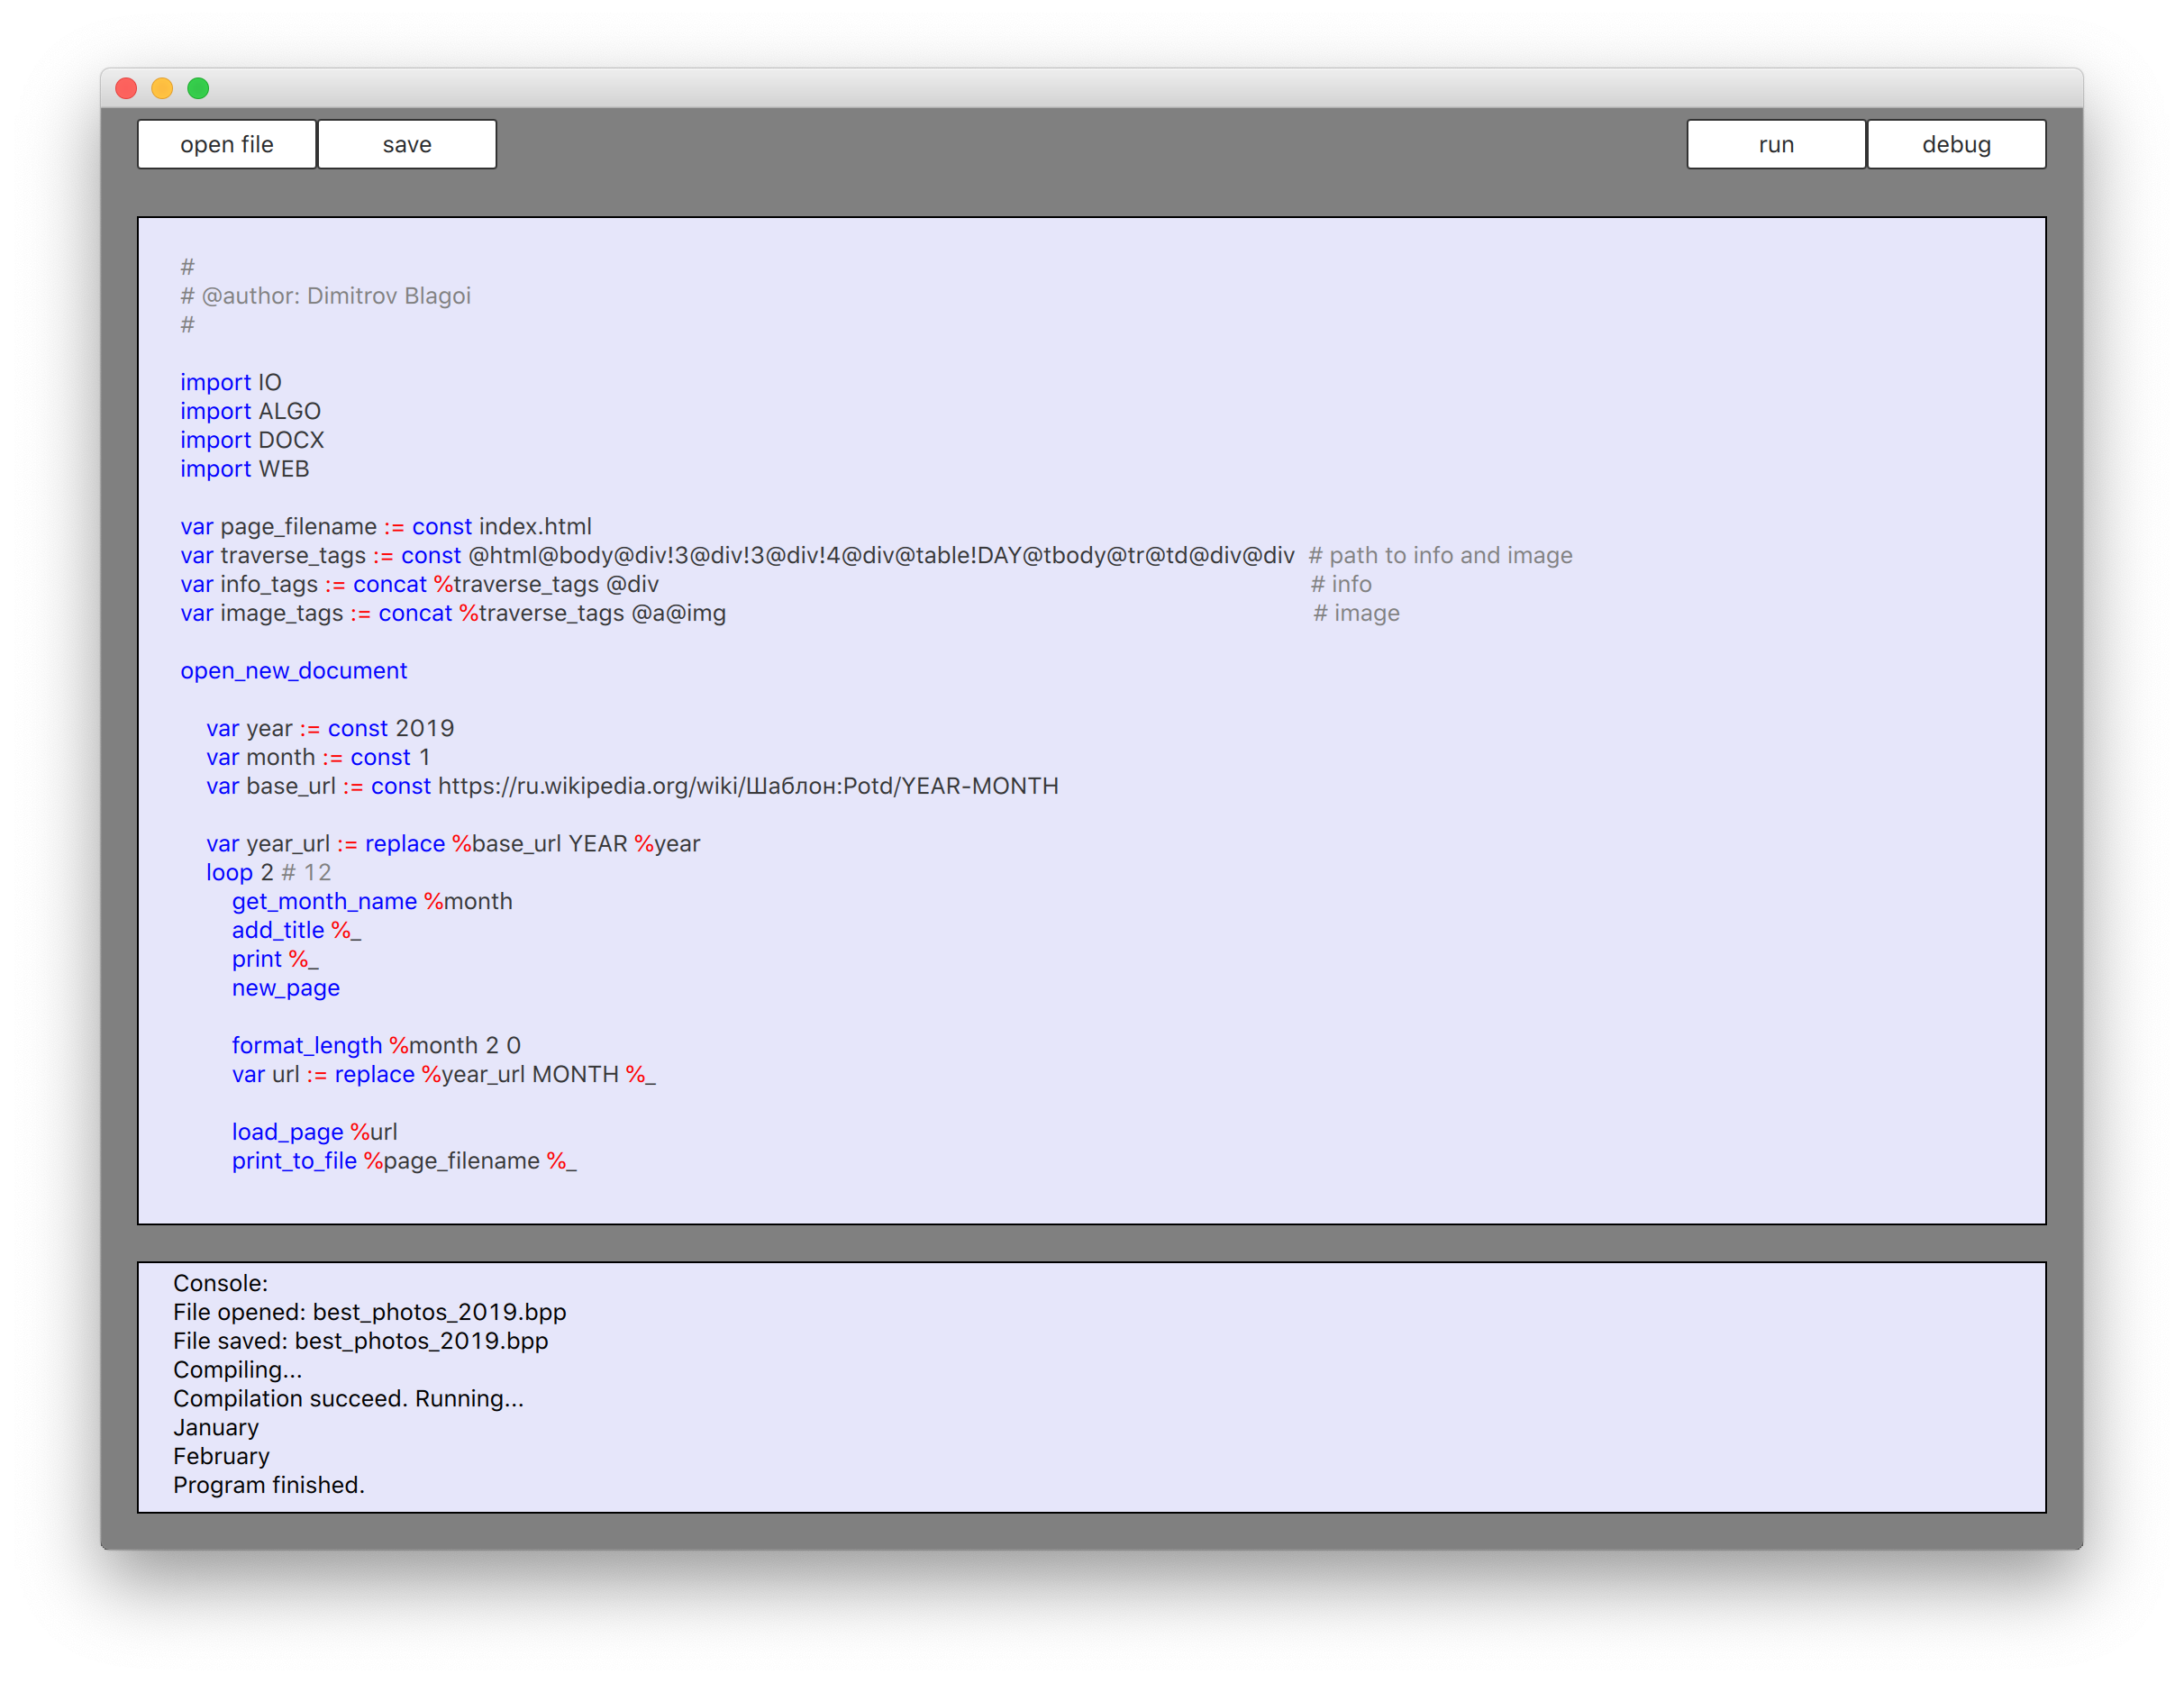
Task: Click the 'Compiling...' console line
Action: [237, 1371]
